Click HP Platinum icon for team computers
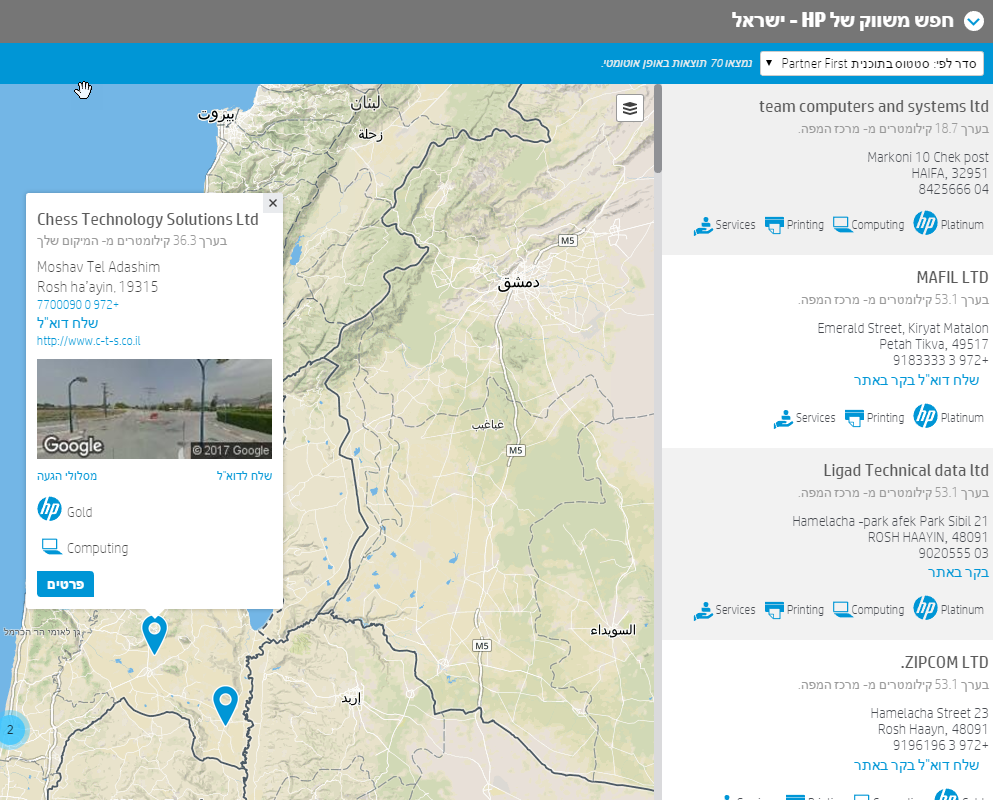The height and width of the screenshot is (800, 993). coord(925,223)
